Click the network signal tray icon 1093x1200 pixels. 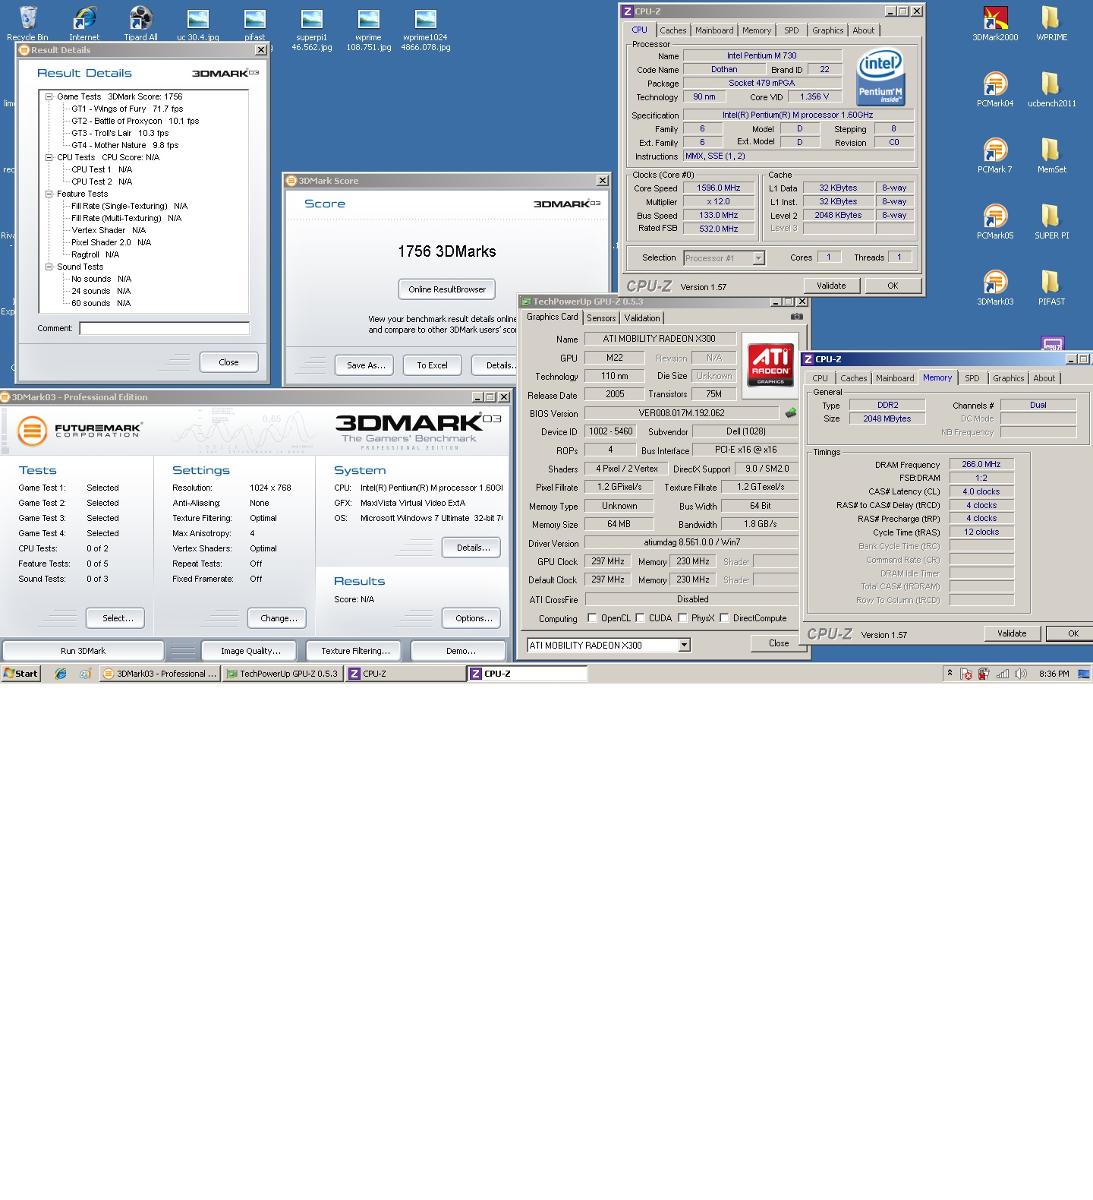[x=1002, y=674]
